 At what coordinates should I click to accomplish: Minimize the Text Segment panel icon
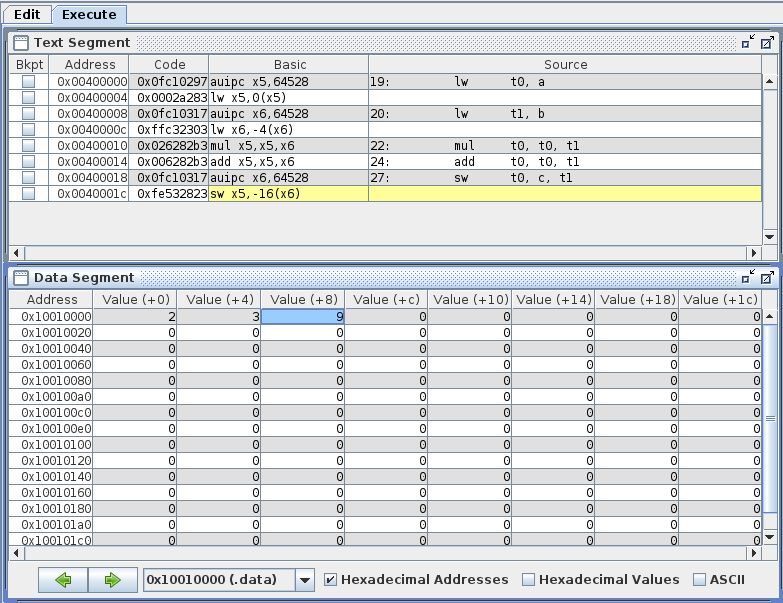tap(748, 43)
